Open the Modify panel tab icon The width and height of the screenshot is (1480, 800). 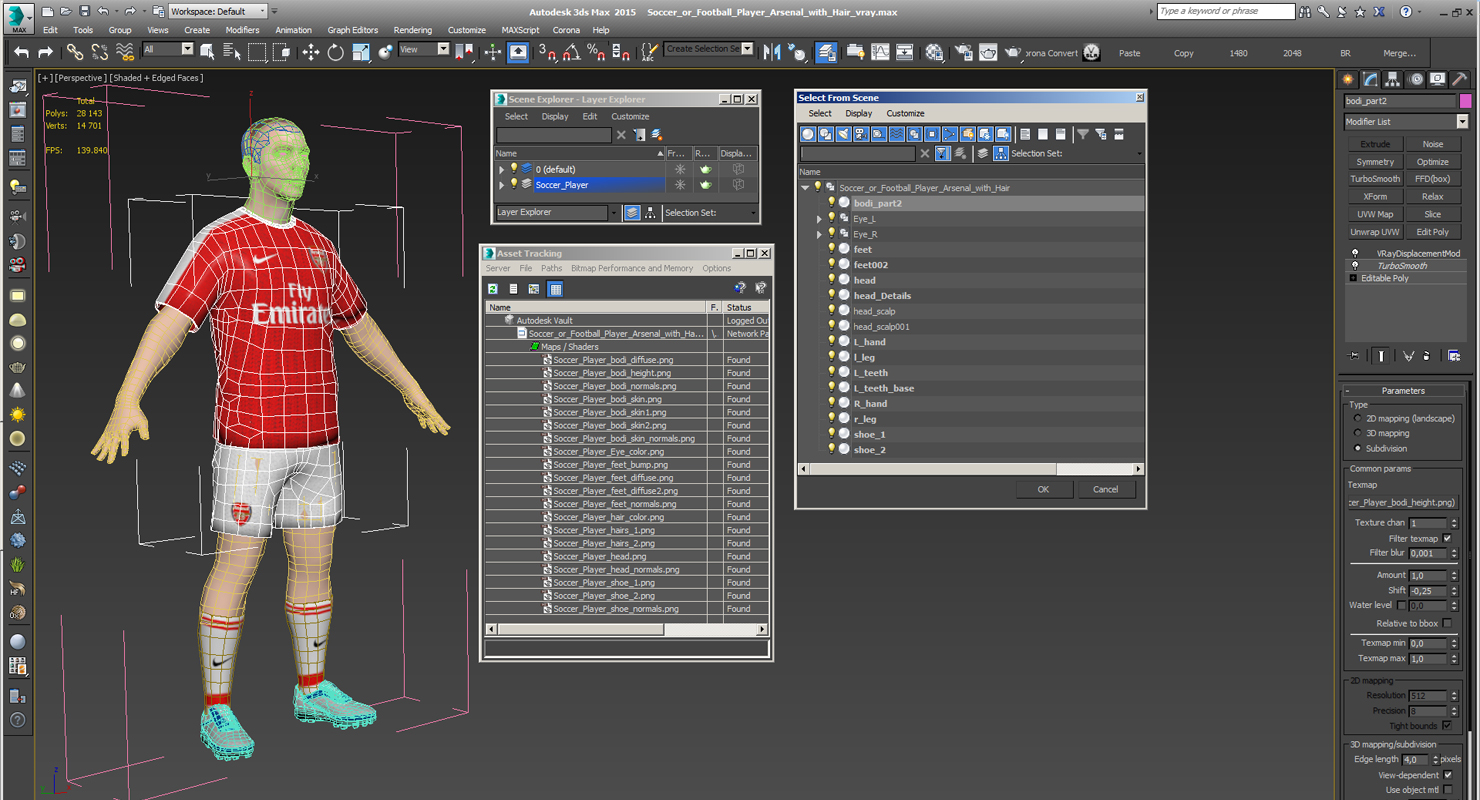point(1370,79)
